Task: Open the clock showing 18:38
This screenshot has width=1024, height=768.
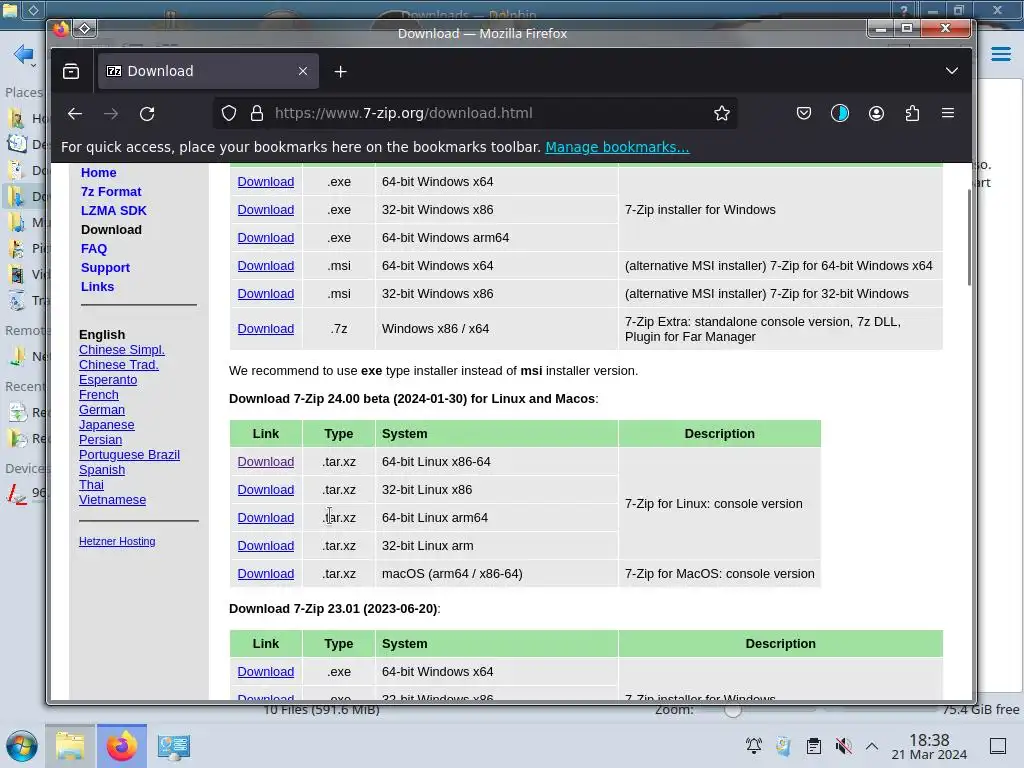Action: coord(929,746)
